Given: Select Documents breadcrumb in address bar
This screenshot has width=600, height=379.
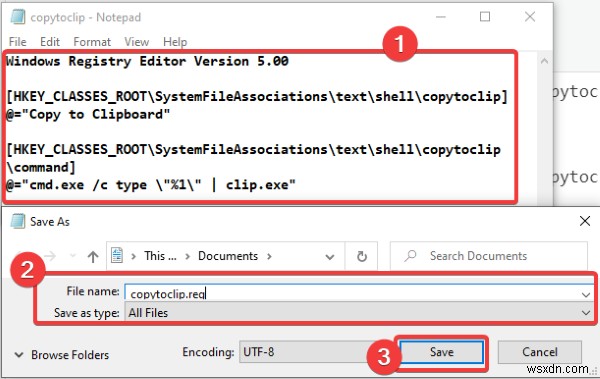Looking at the screenshot, I should coord(228,256).
